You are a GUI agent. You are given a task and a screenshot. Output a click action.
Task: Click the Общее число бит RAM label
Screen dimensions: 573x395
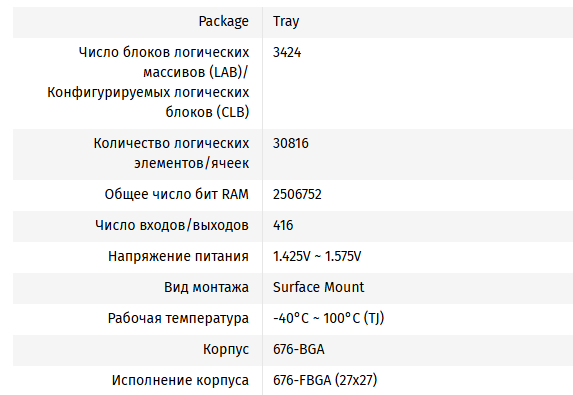coord(177,194)
